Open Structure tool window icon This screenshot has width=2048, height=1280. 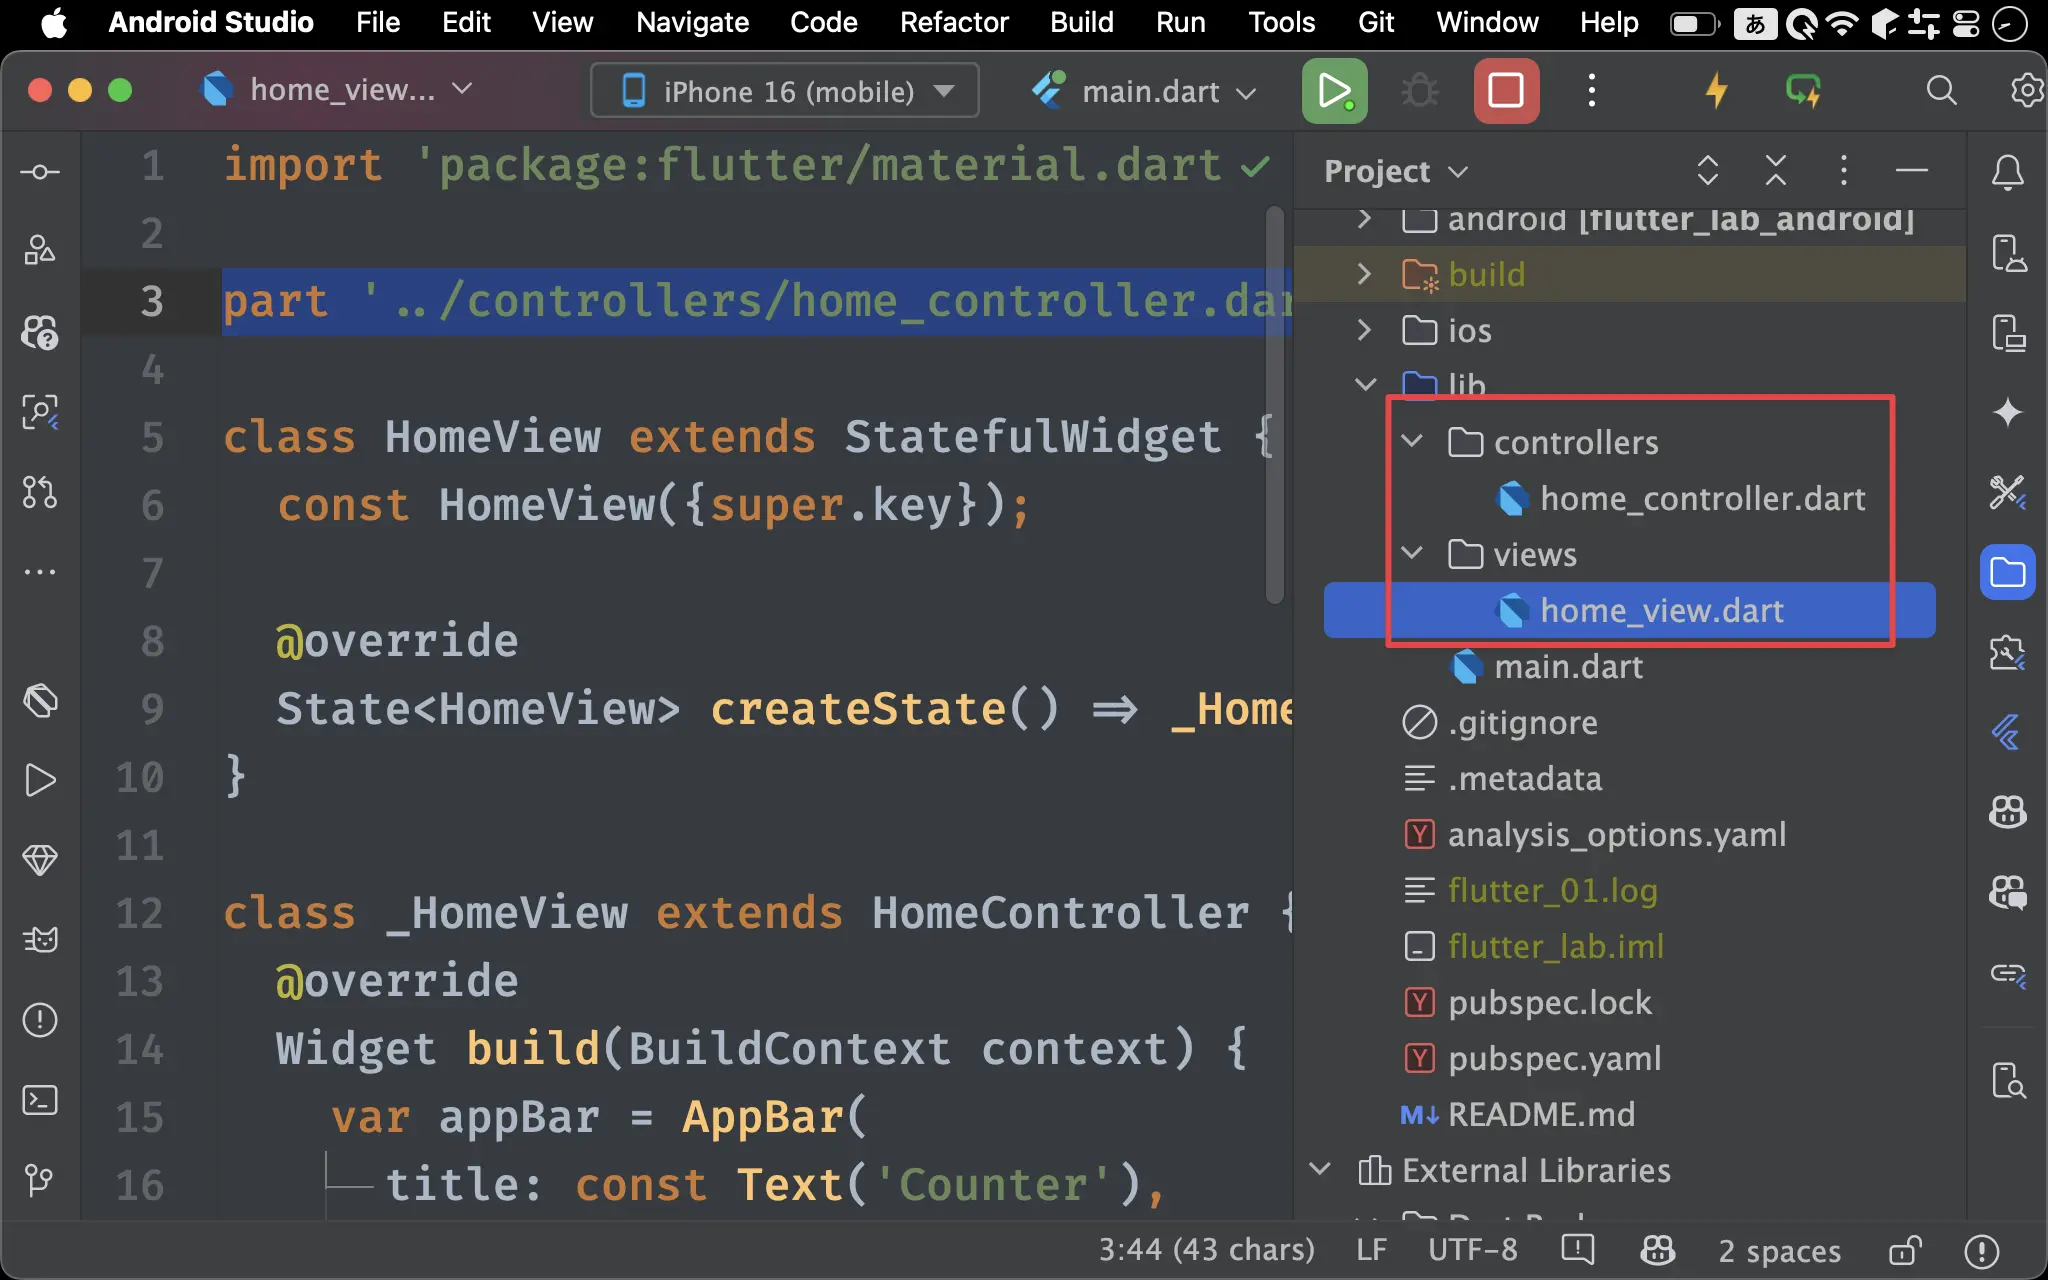pos(40,251)
